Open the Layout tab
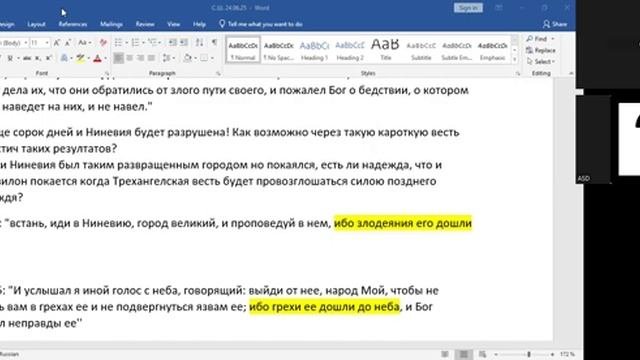Viewport: 640px width, 360px height. 36,24
